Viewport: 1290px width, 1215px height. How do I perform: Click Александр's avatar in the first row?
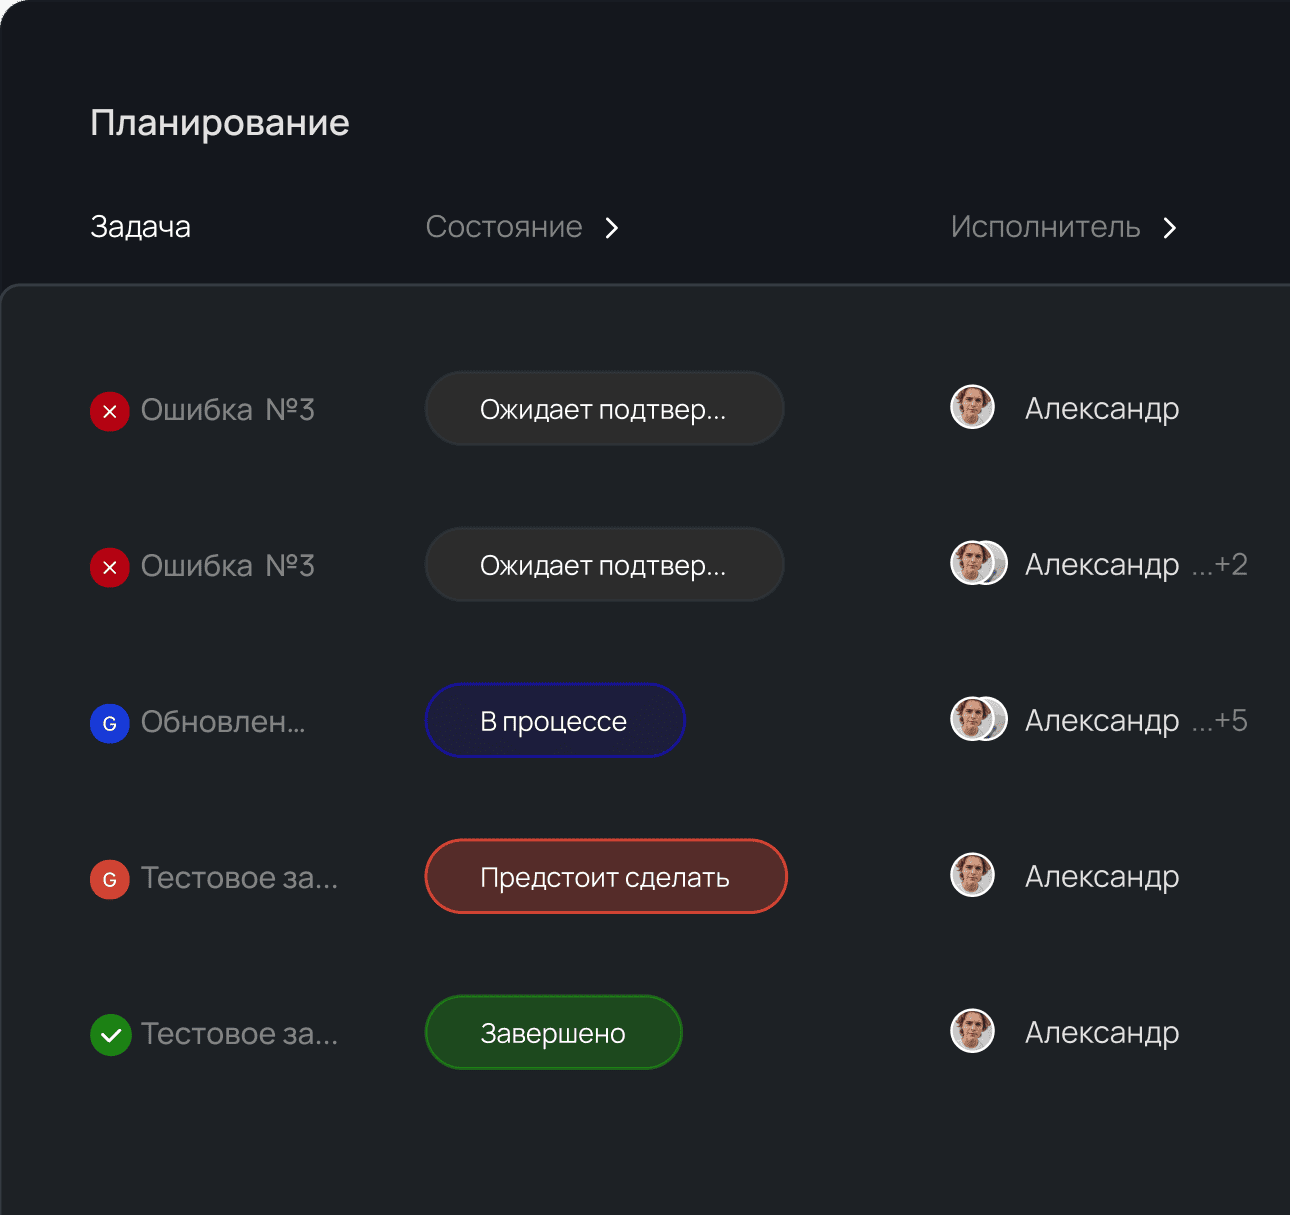tap(972, 407)
